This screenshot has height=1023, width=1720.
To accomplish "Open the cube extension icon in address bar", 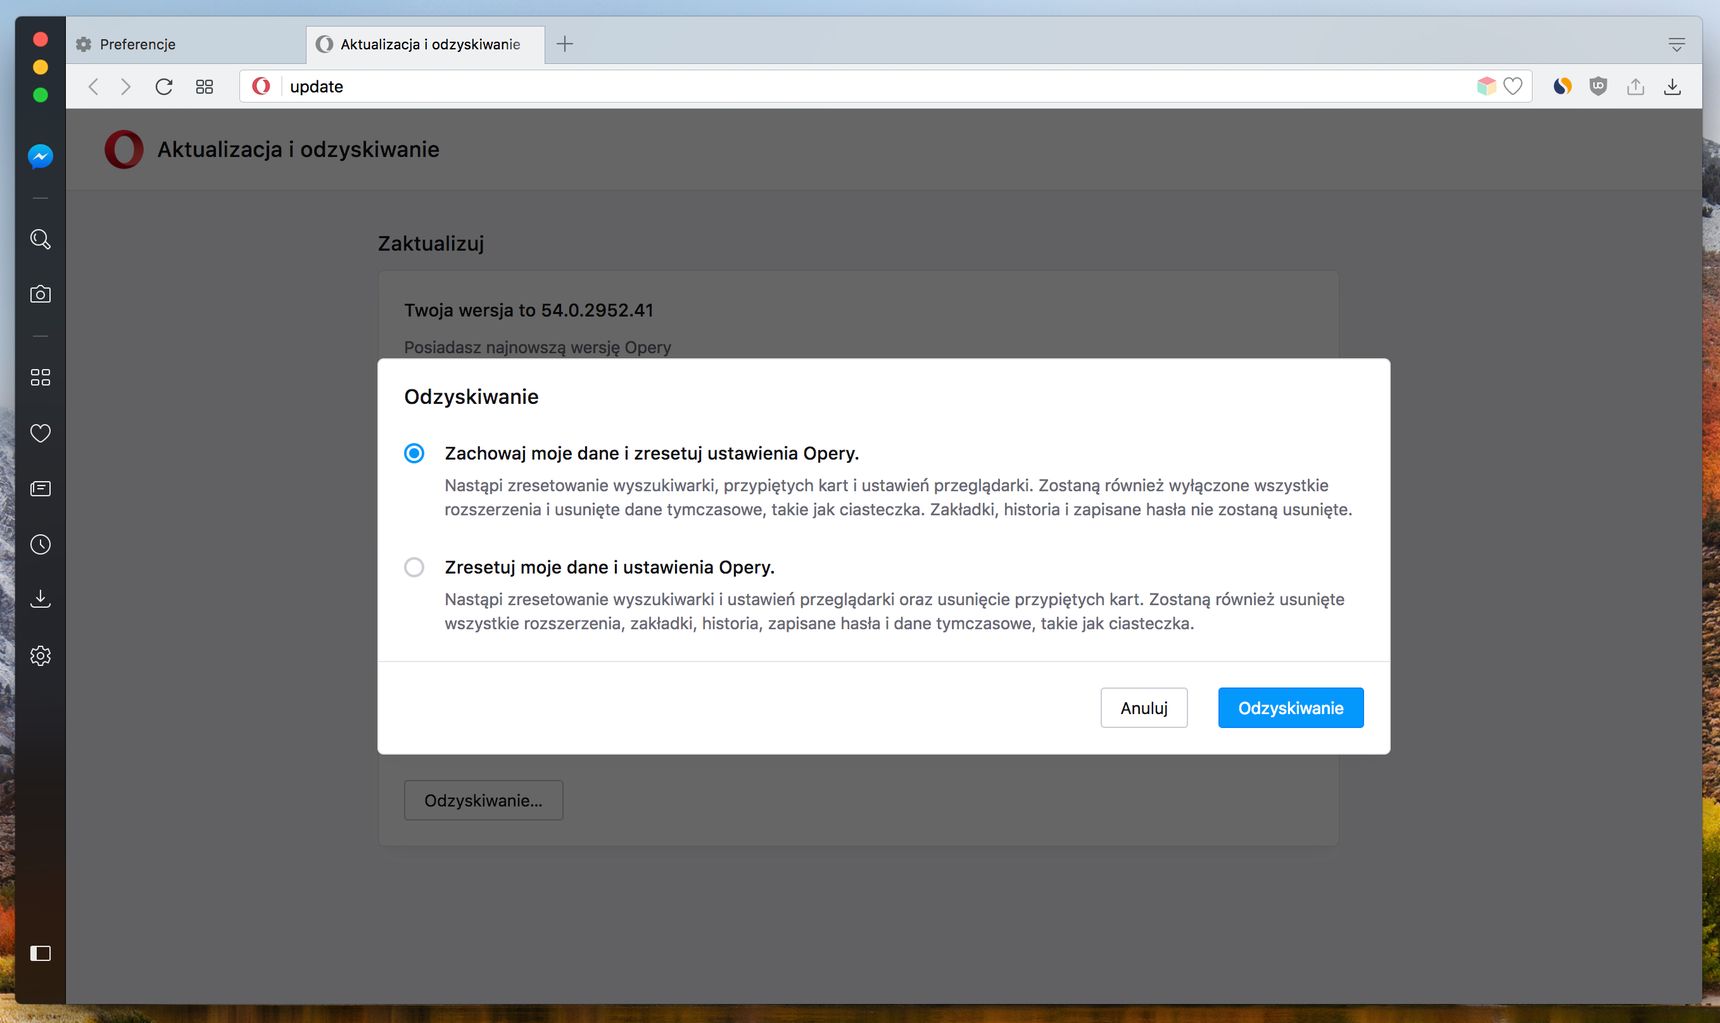I will [x=1486, y=86].
